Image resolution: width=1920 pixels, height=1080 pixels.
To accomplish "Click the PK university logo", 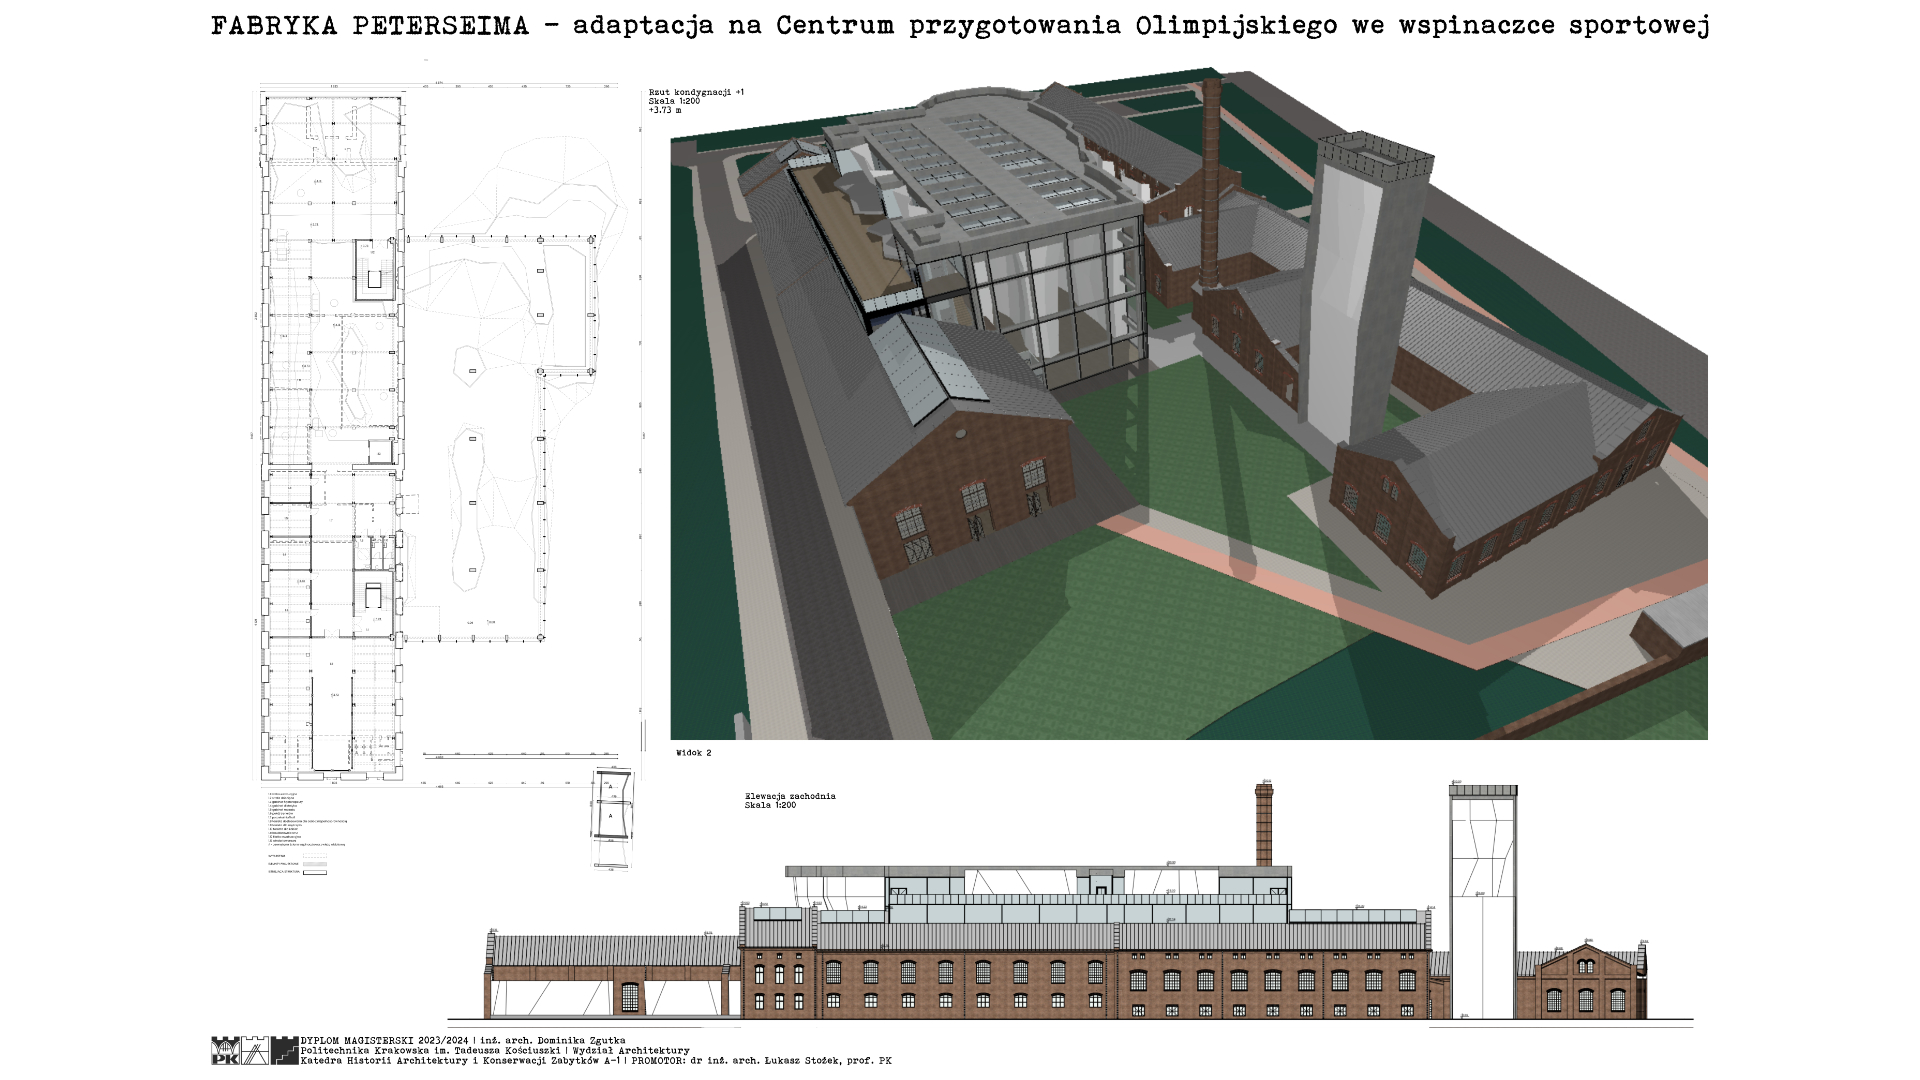I will pyautogui.click(x=225, y=1051).
